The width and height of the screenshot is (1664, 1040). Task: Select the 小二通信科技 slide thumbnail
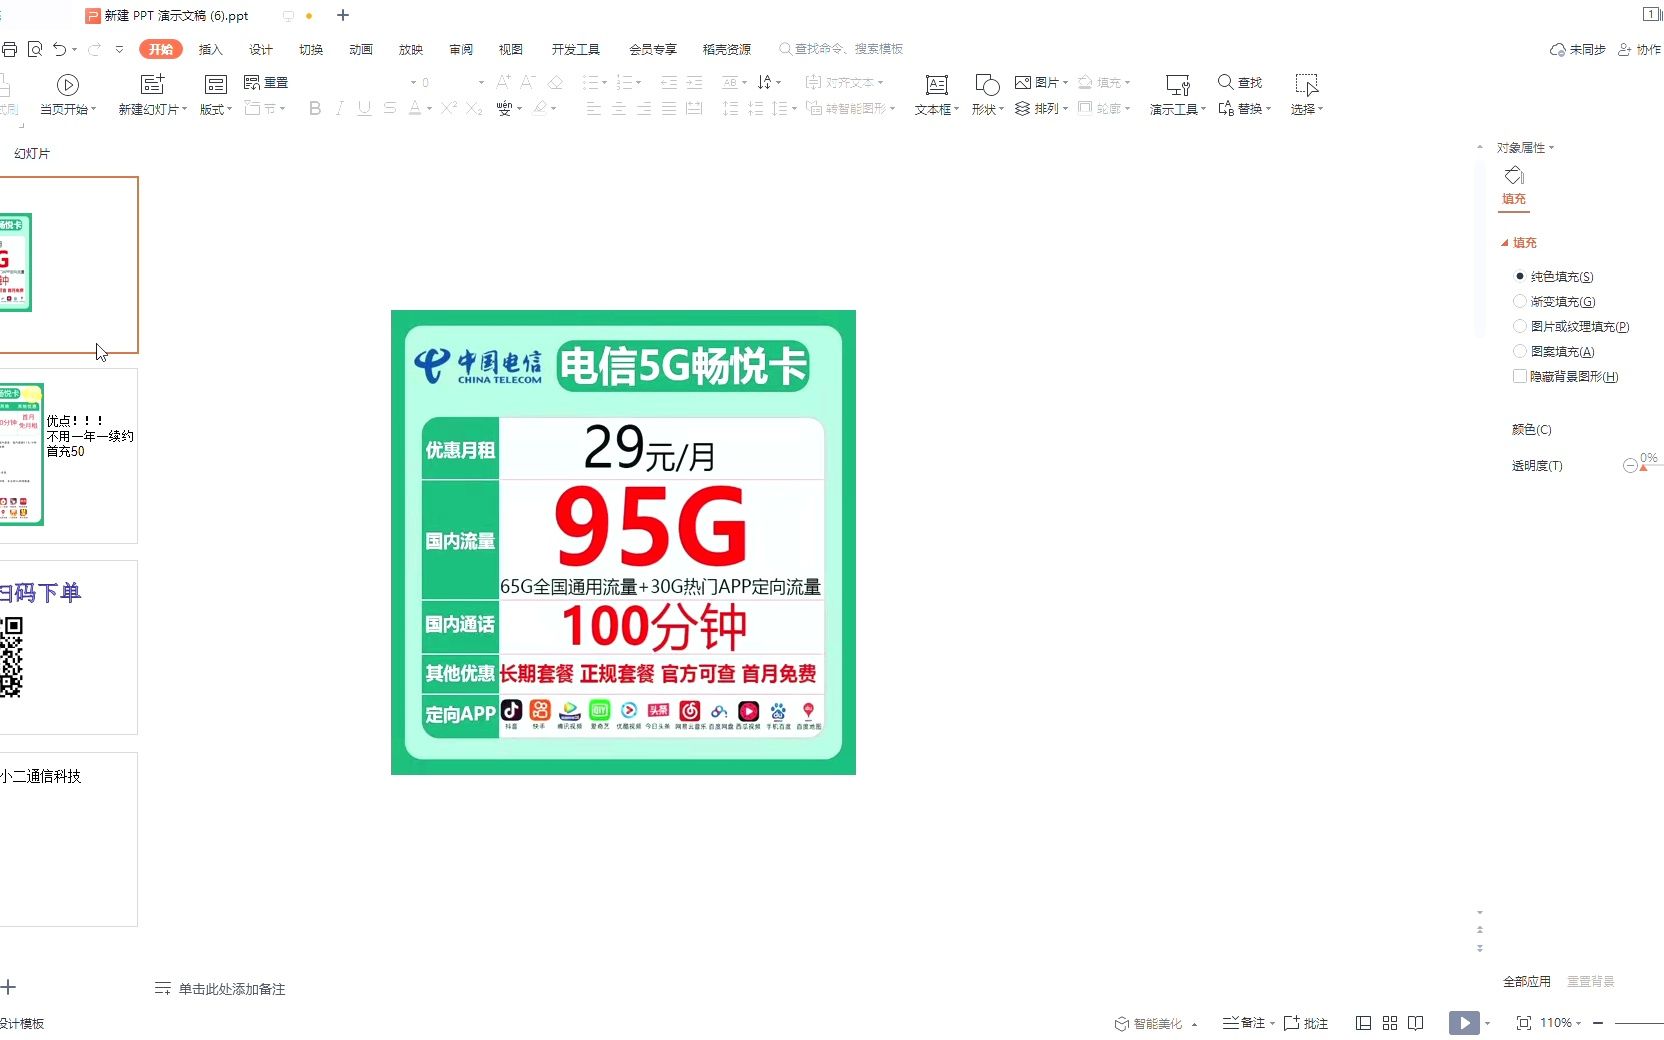tap(69, 839)
